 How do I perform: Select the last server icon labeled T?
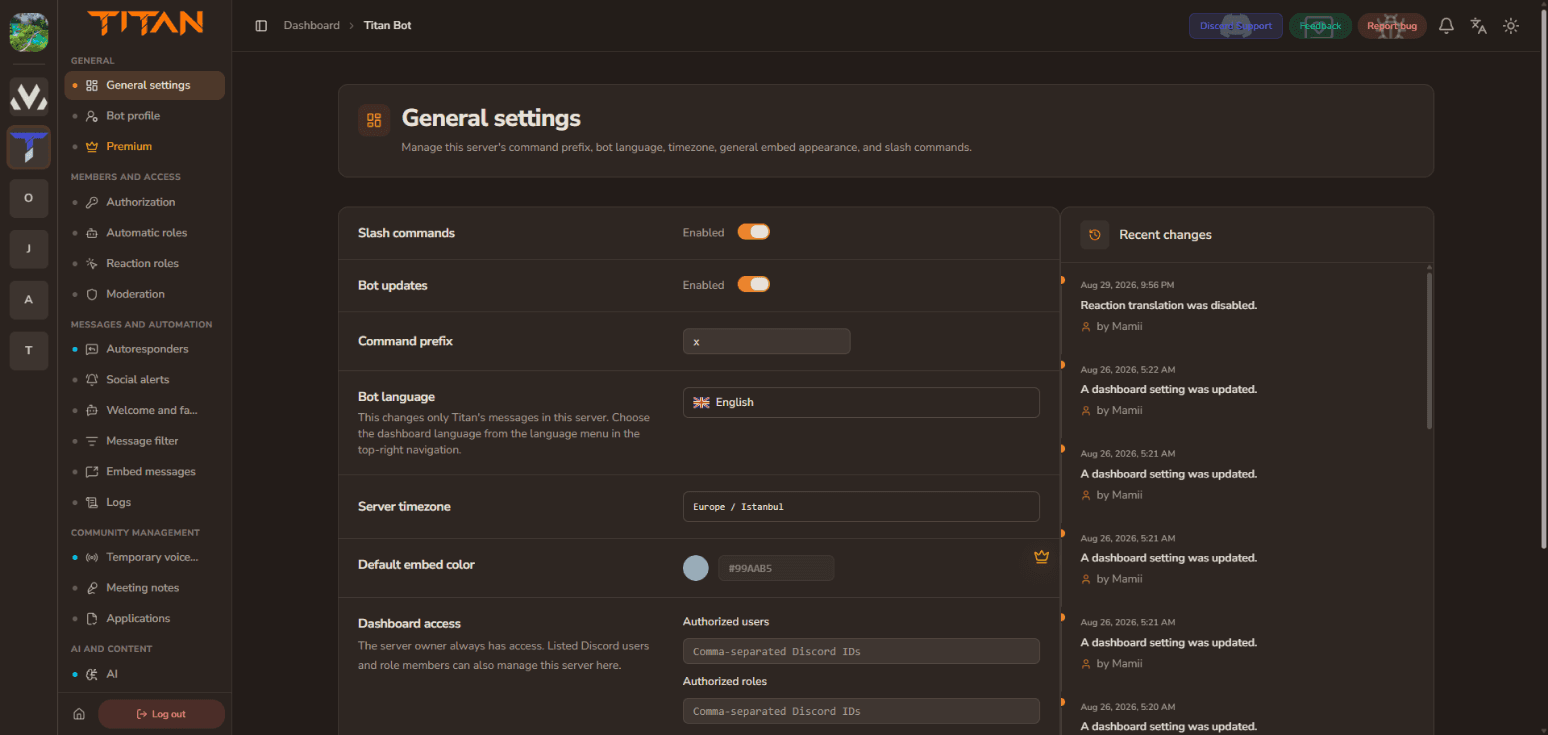point(29,350)
